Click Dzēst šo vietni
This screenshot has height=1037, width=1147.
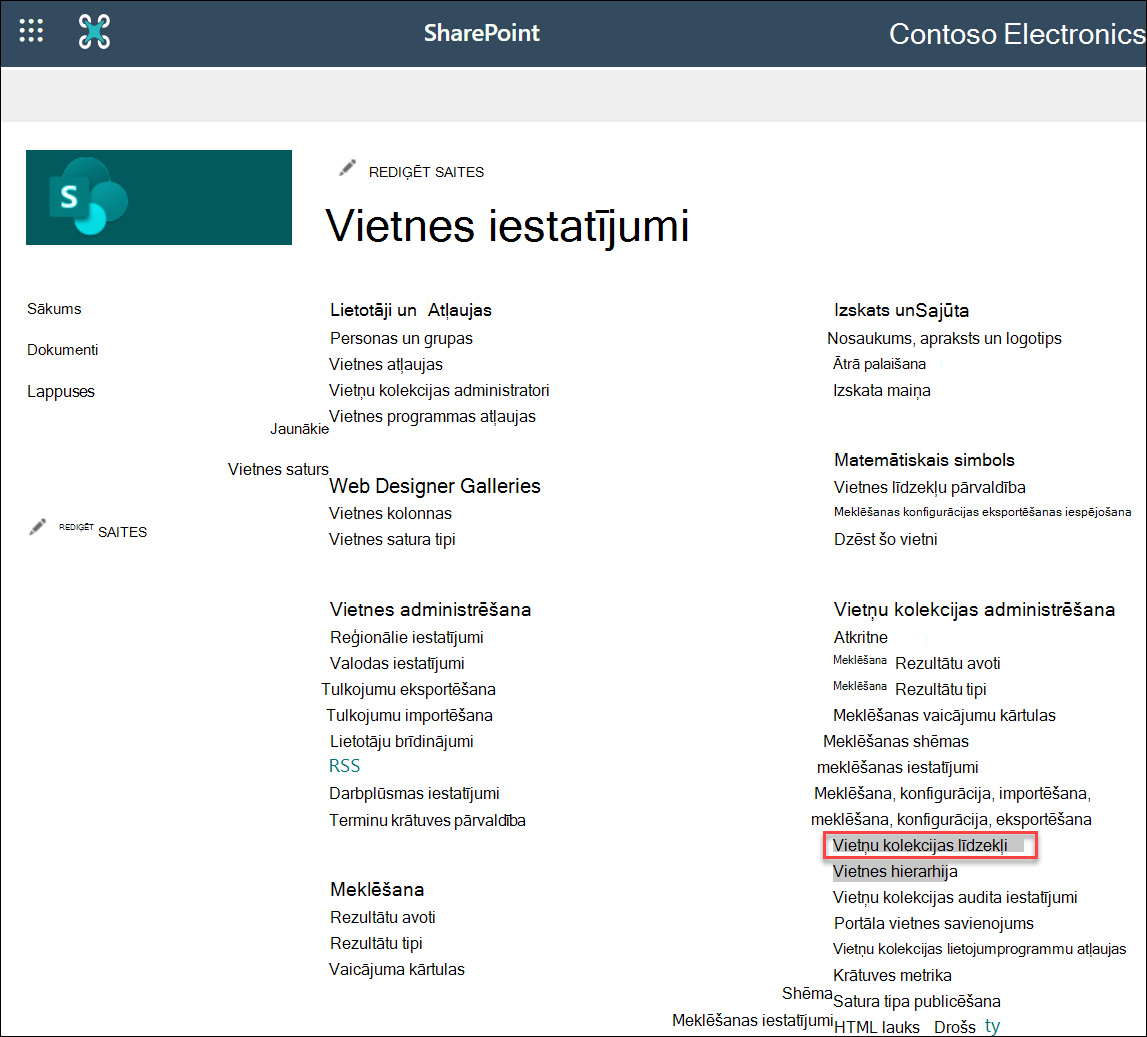pos(885,539)
